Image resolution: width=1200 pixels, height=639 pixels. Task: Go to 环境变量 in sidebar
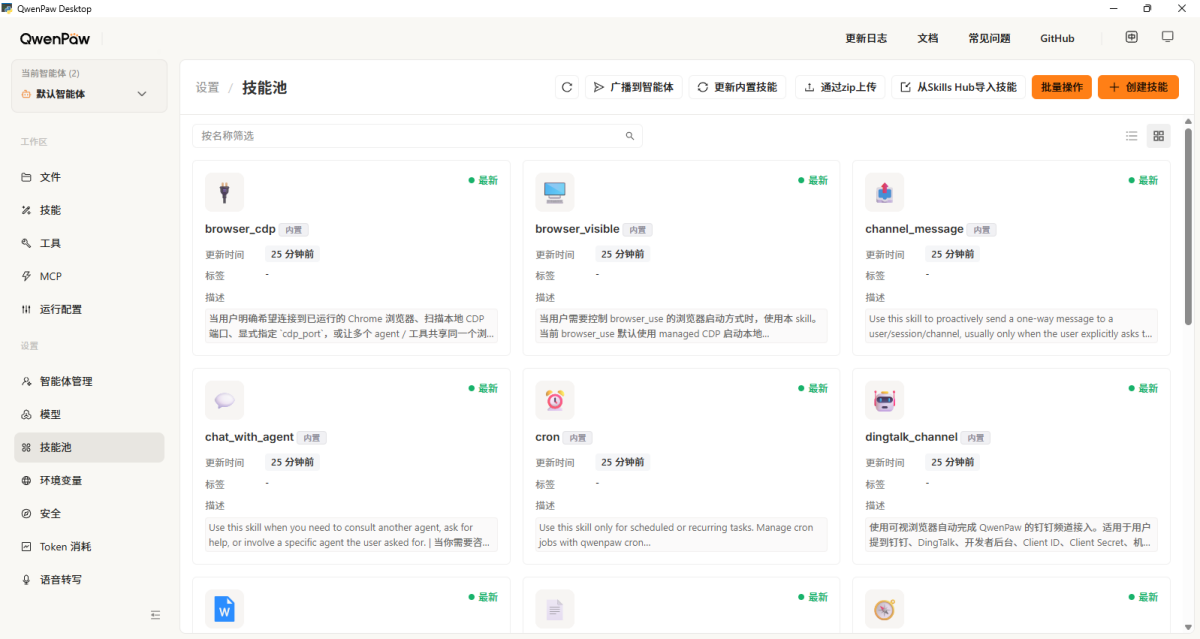(60, 480)
